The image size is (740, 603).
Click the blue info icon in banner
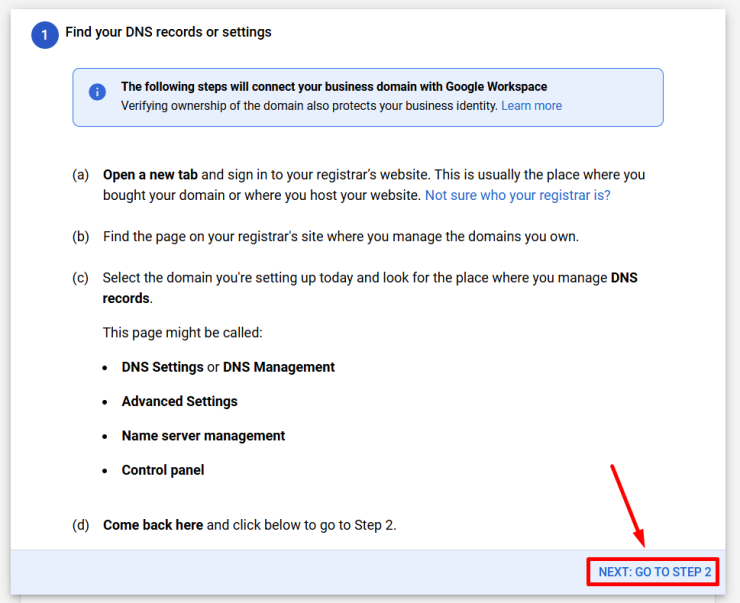[97, 92]
